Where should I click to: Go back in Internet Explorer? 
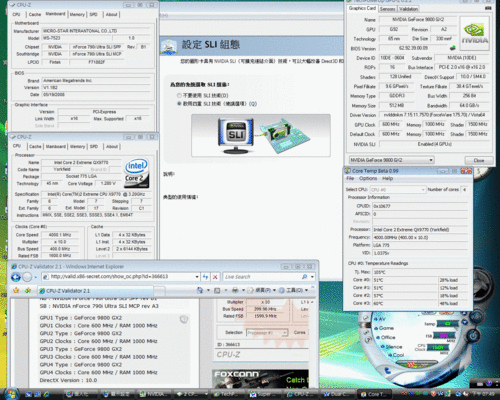click(x=15, y=277)
